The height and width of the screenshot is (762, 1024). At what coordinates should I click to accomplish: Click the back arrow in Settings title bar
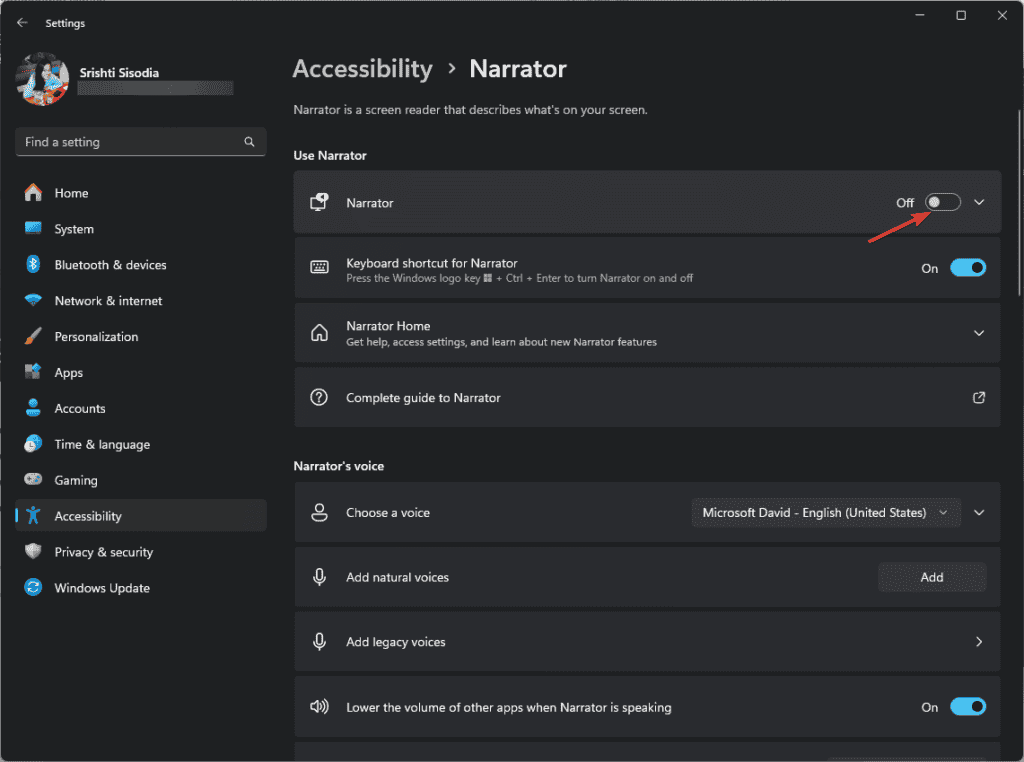(22, 22)
